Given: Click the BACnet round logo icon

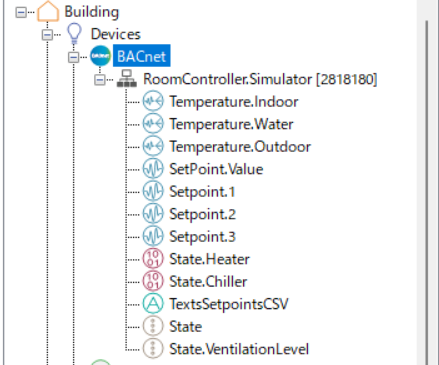Looking at the screenshot, I should (100, 56).
